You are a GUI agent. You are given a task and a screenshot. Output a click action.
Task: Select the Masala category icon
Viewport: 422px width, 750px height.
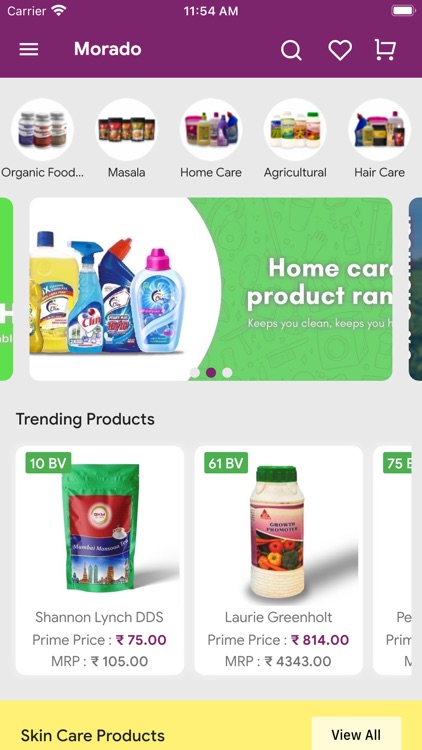point(126,129)
